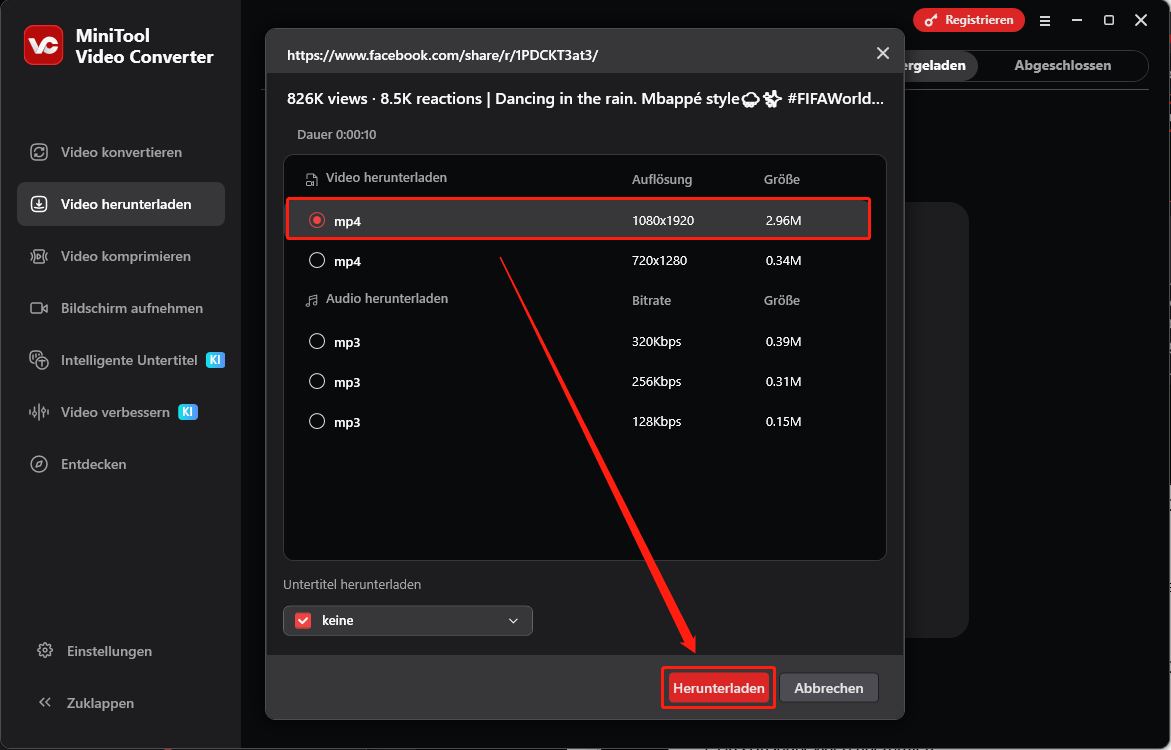
Task: Switch to the Abgeschlossen tab
Action: [x=1062, y=66]
